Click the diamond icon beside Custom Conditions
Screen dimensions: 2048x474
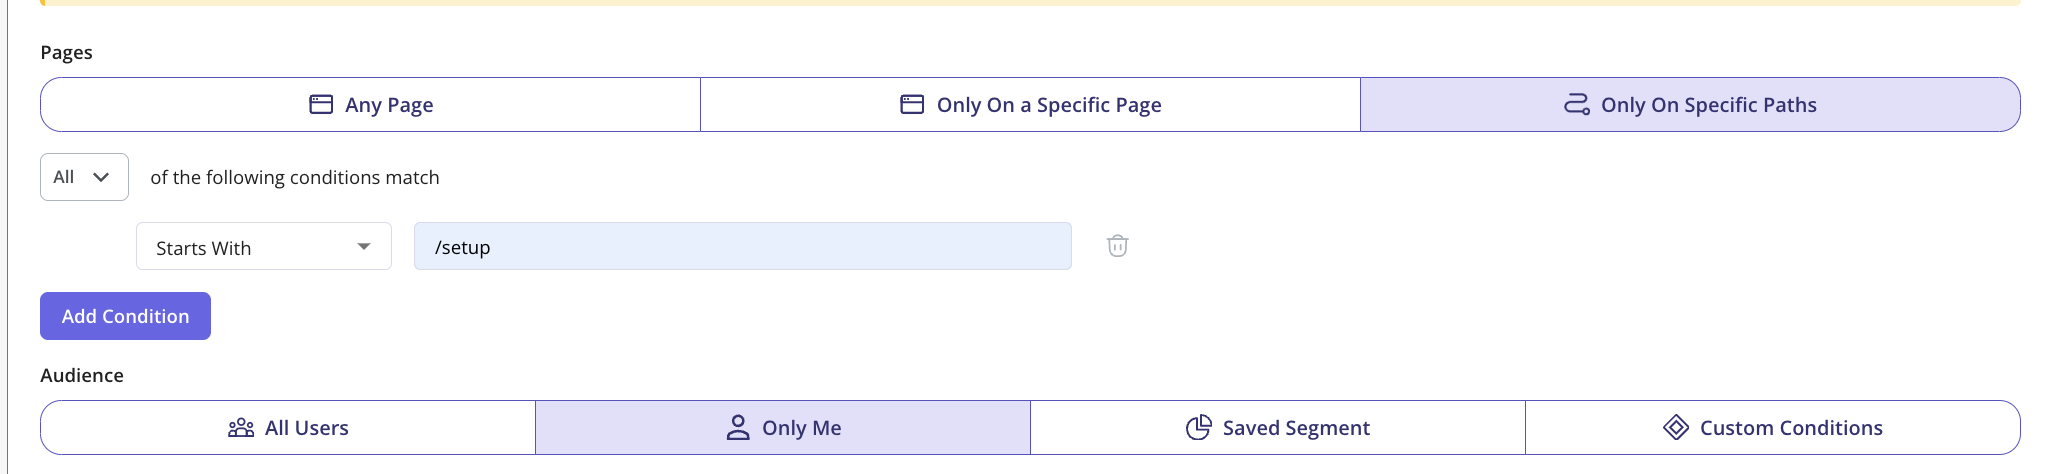1676,428
